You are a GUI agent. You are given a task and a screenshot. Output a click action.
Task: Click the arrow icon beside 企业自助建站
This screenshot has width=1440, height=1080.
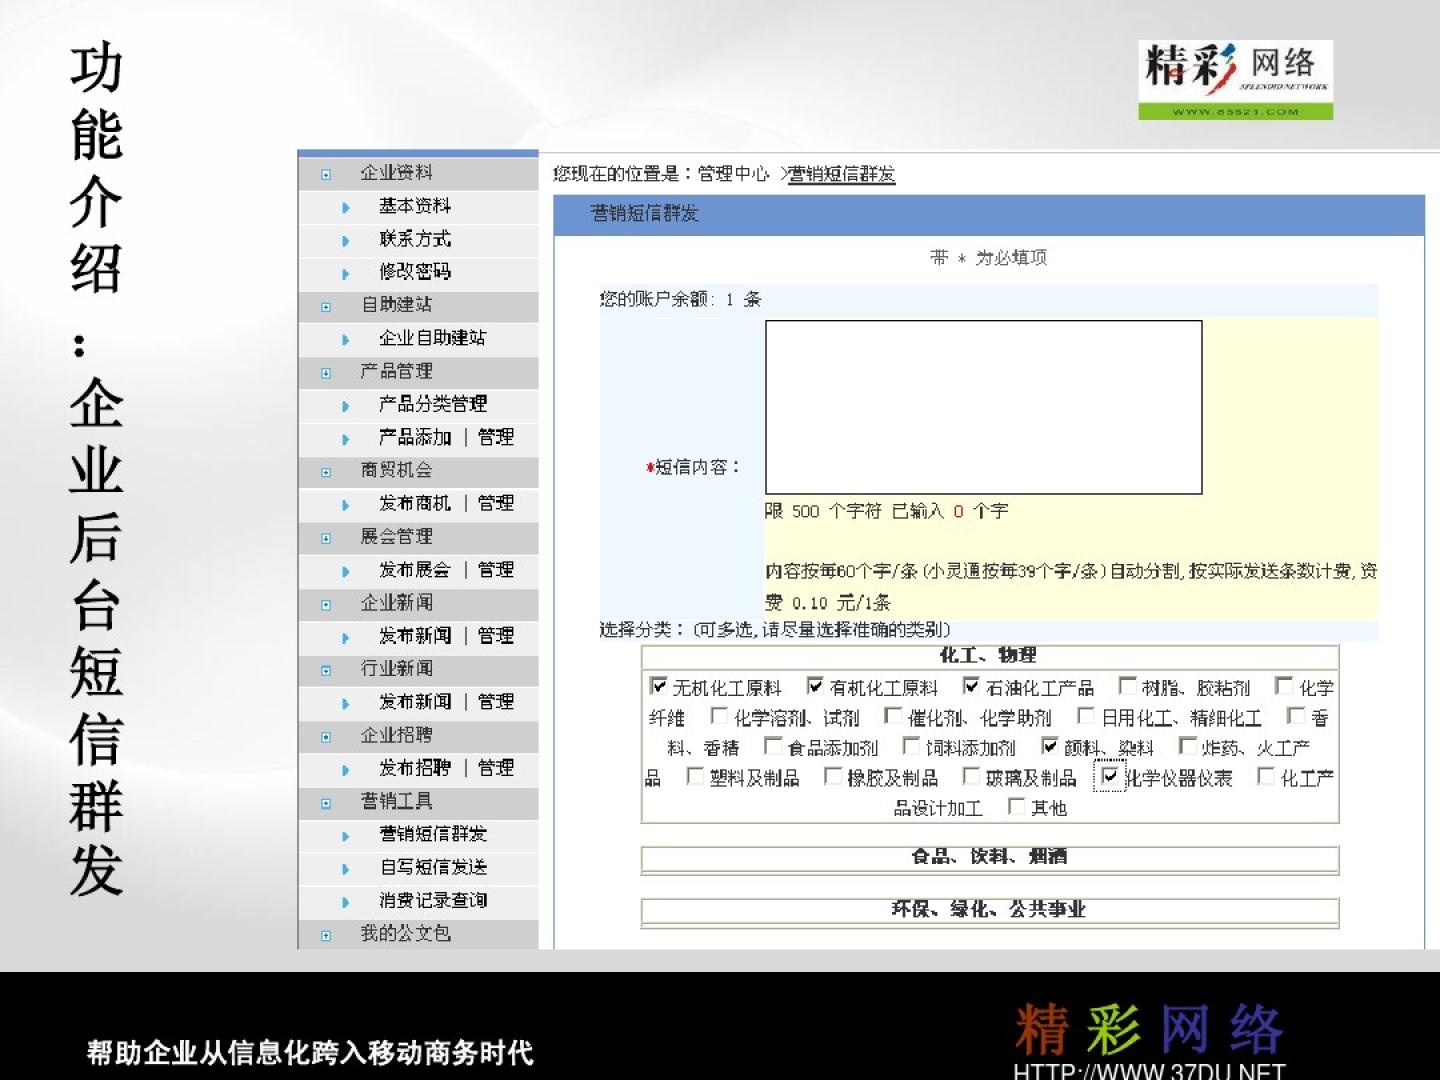[x=346, y=339]
